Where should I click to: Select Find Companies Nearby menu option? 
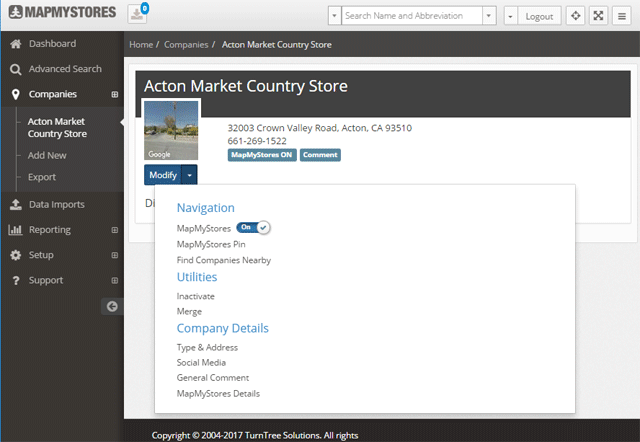click(x=223, y=260)
